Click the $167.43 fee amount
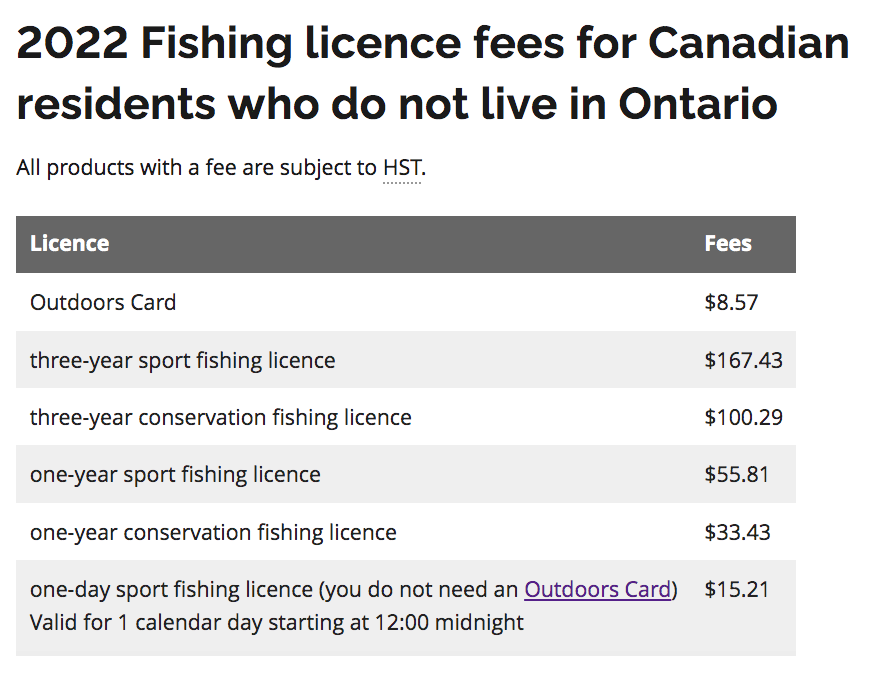Viewport: 872px width, 686px height. (x=743, y=360)
